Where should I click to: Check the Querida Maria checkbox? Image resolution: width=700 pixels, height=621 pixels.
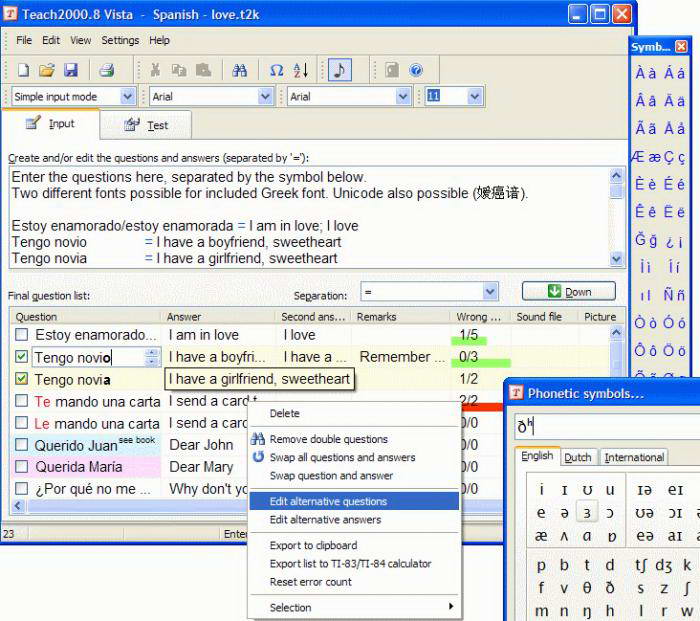21,467
